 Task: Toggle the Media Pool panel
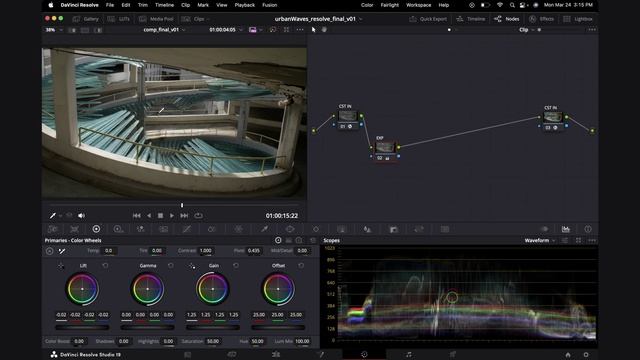(156, 19)
